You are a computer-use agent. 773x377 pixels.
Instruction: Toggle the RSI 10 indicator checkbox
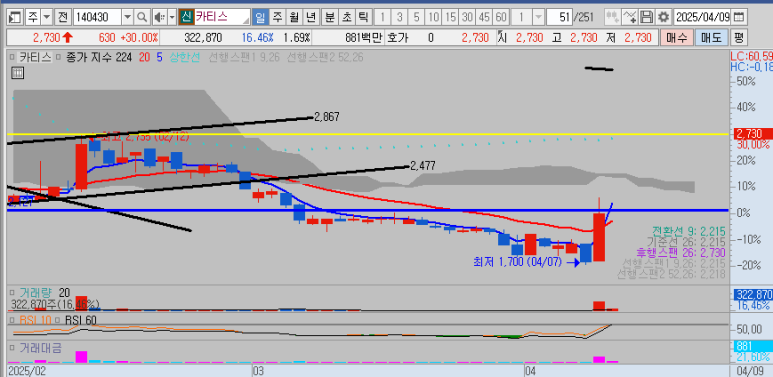point(12,320)
